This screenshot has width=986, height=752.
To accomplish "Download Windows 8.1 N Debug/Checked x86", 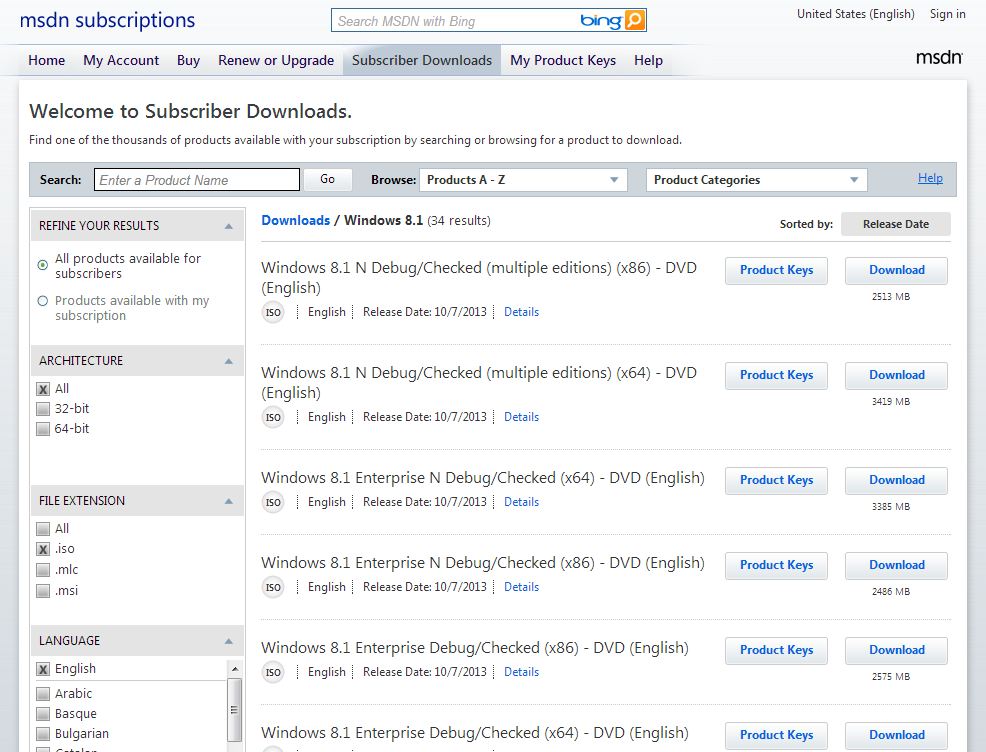I will click(x=897, y=270).
